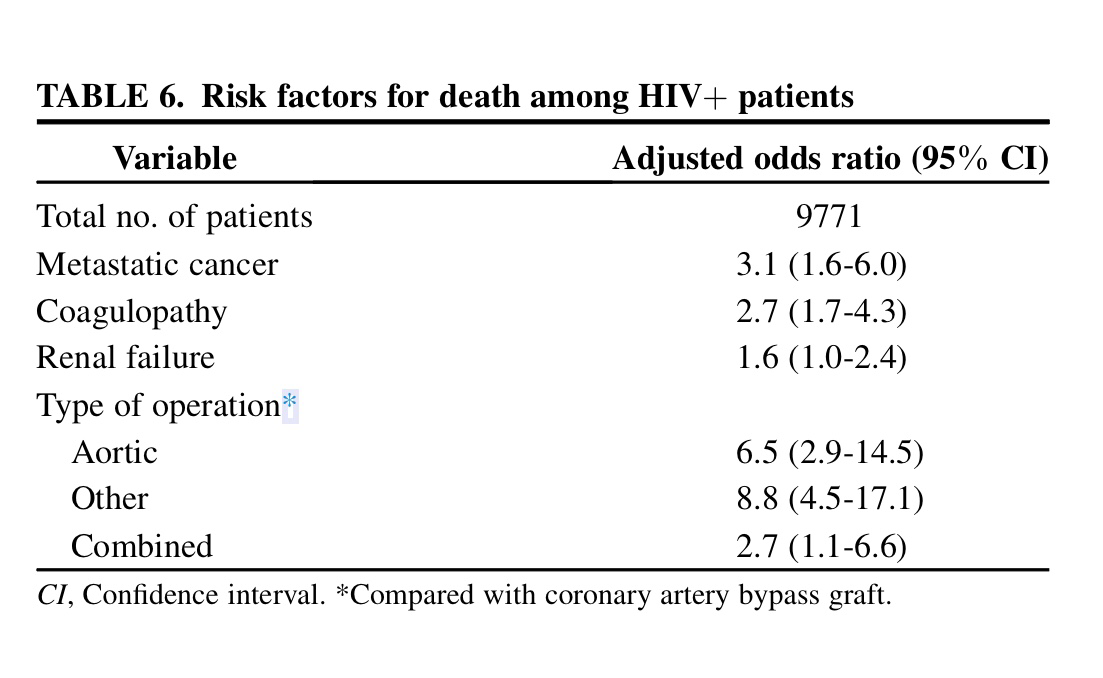
Task: Click the 2.7 (1.1-6.6) odds ratio
Action: pos(821,546)
